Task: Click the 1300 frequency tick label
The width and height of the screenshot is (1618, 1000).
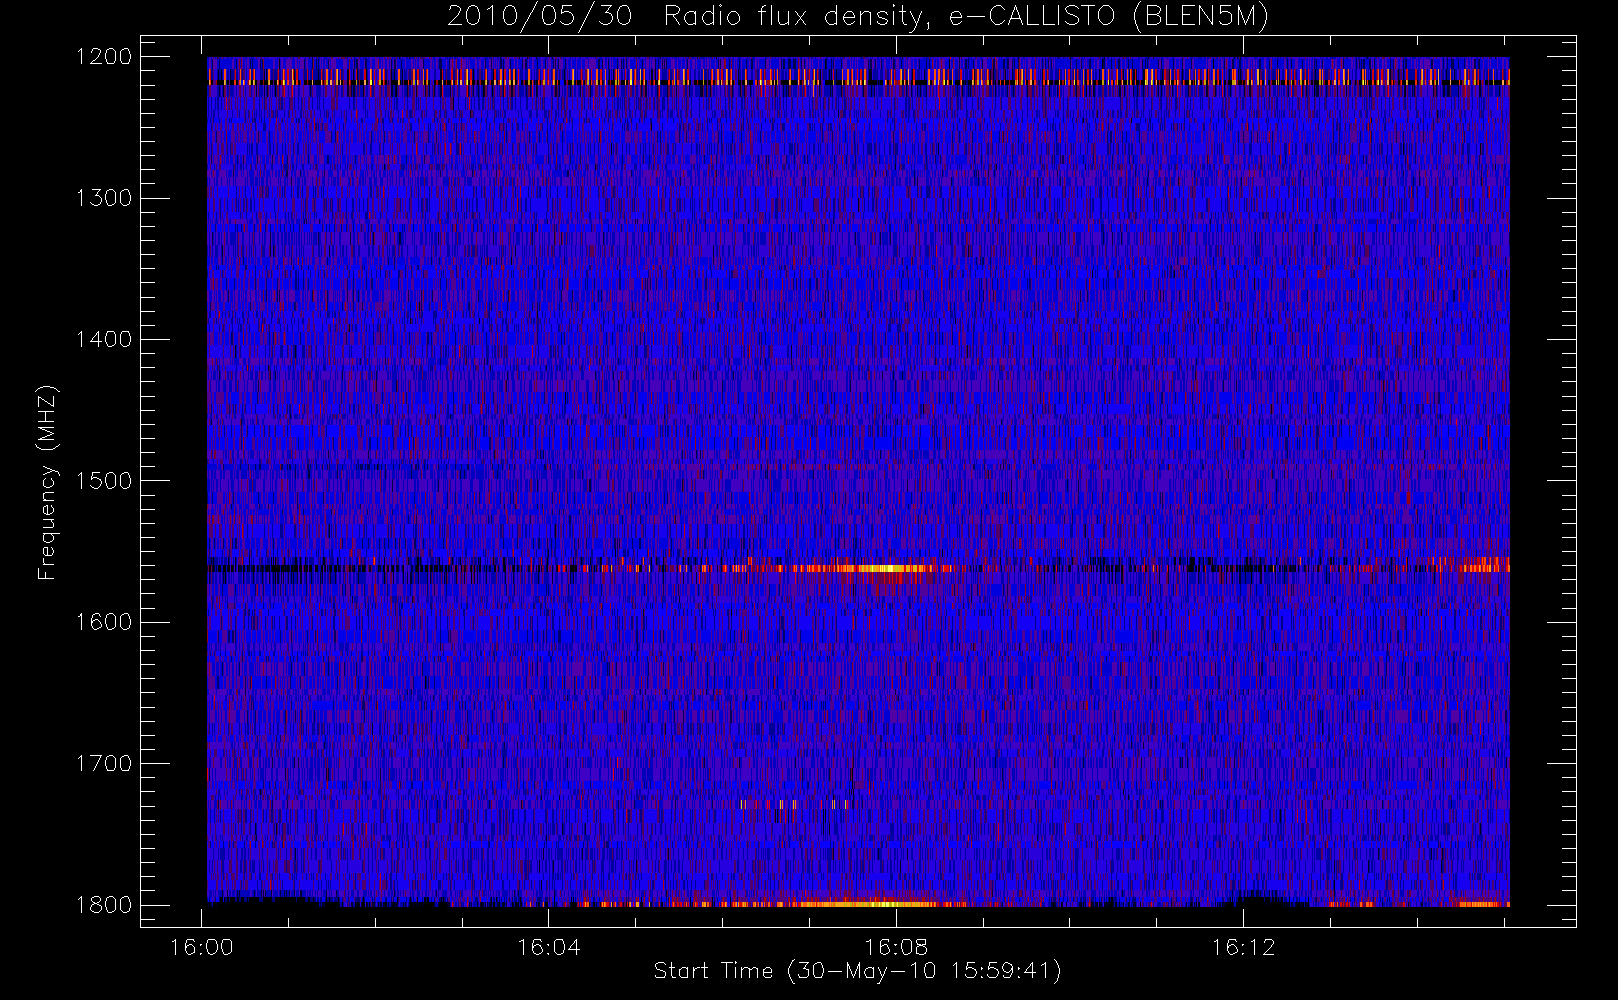Action: pos(104,198)
